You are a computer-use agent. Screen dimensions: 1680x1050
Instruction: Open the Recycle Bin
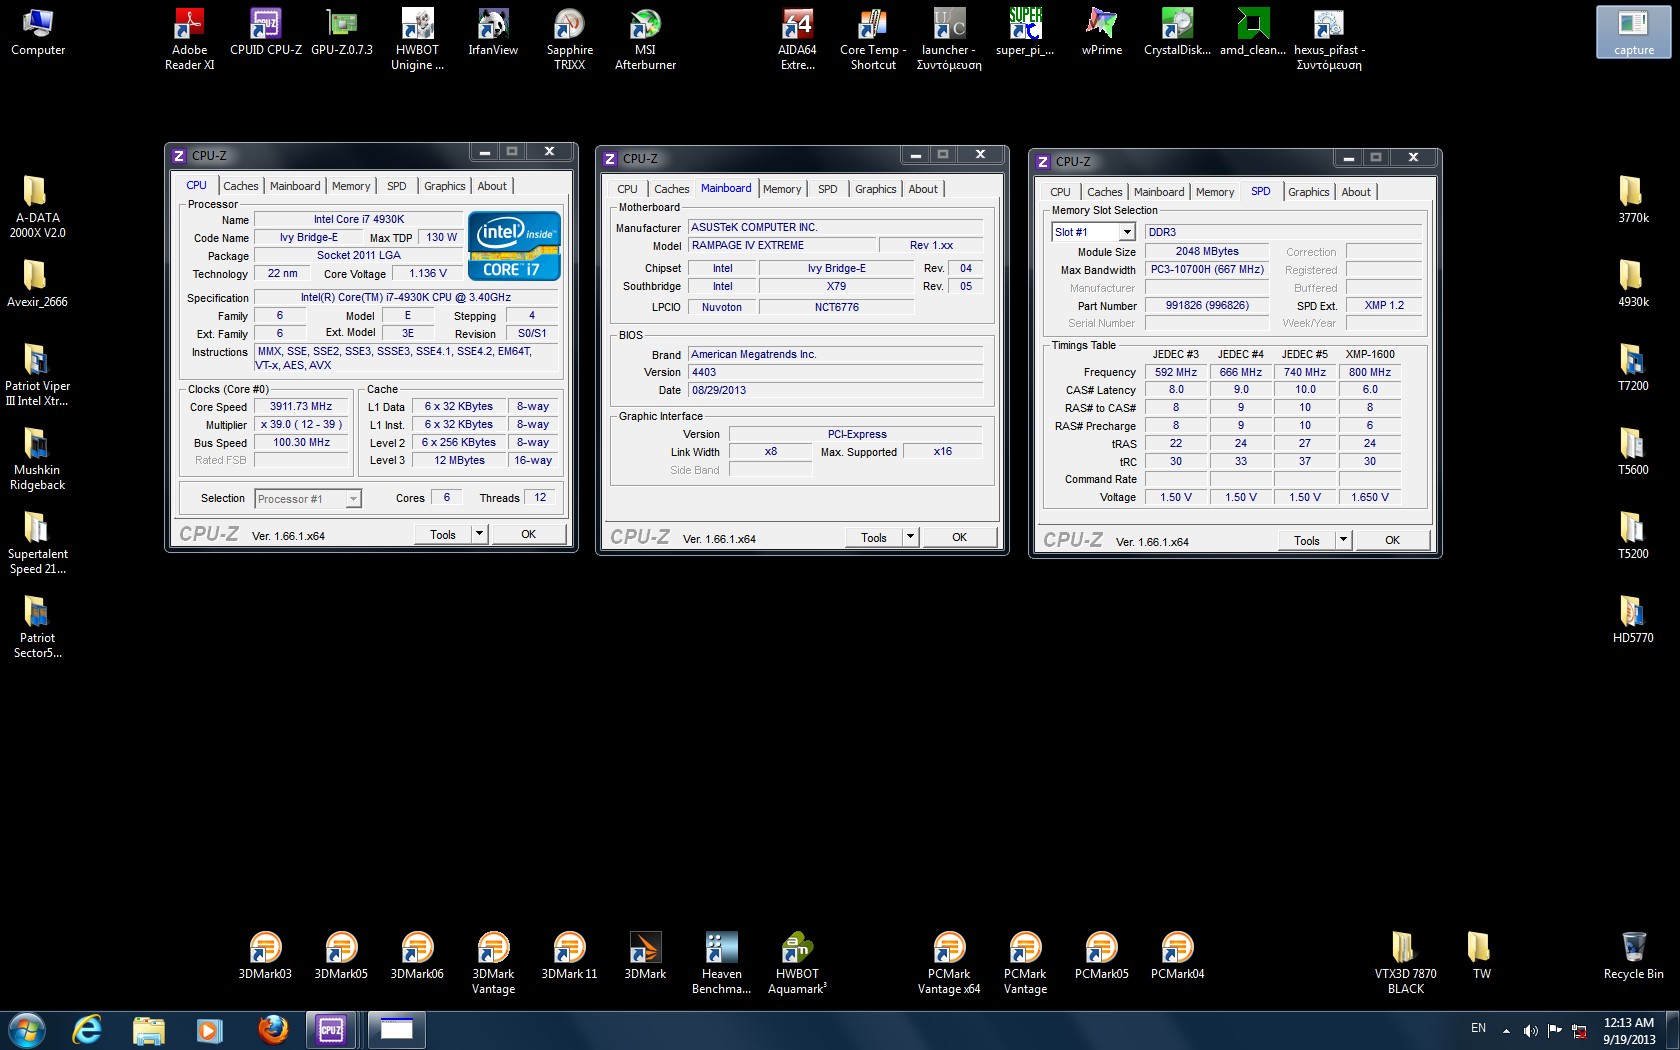pos(1633,956)
